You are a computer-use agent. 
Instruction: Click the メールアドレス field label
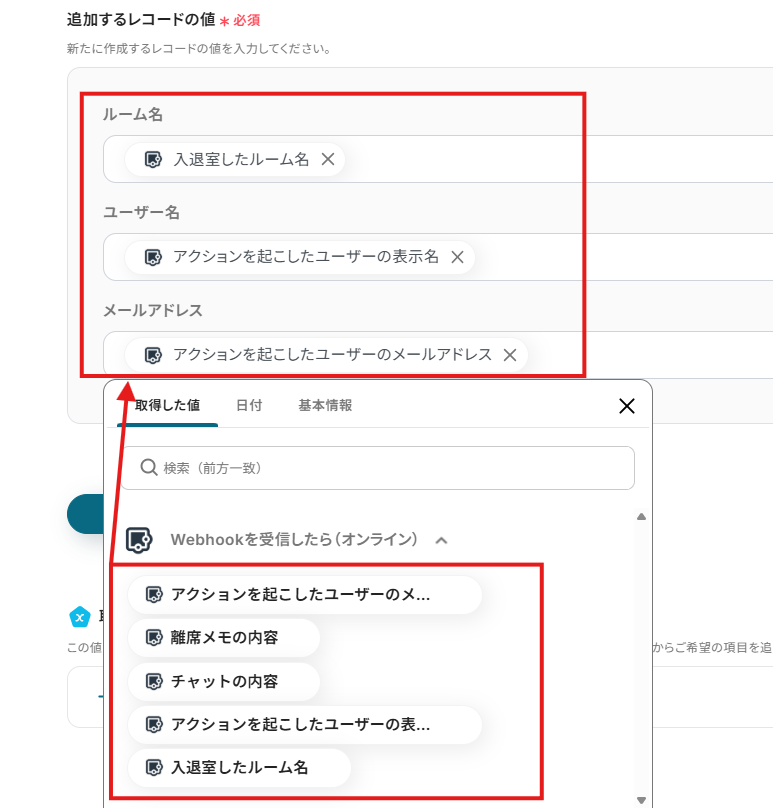(x=153, y=310)
